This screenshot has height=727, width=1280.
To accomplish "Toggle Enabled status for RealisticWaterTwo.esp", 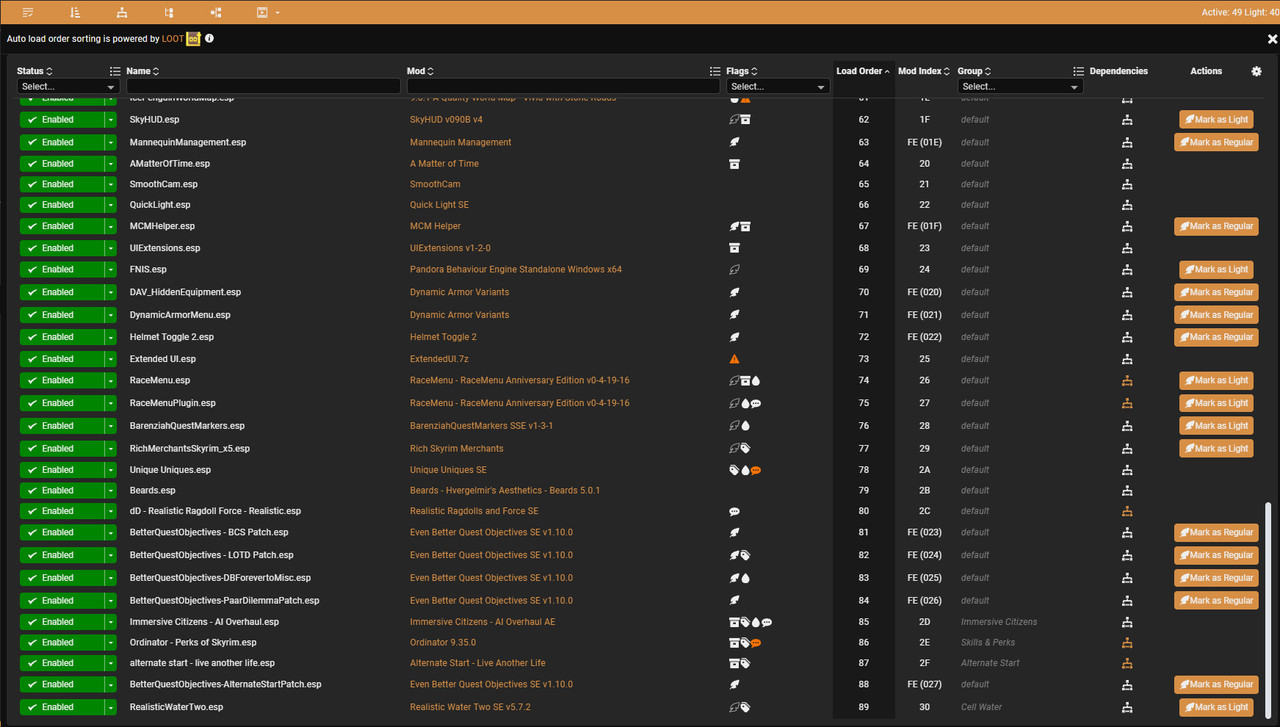I will [x=61, y=707].
